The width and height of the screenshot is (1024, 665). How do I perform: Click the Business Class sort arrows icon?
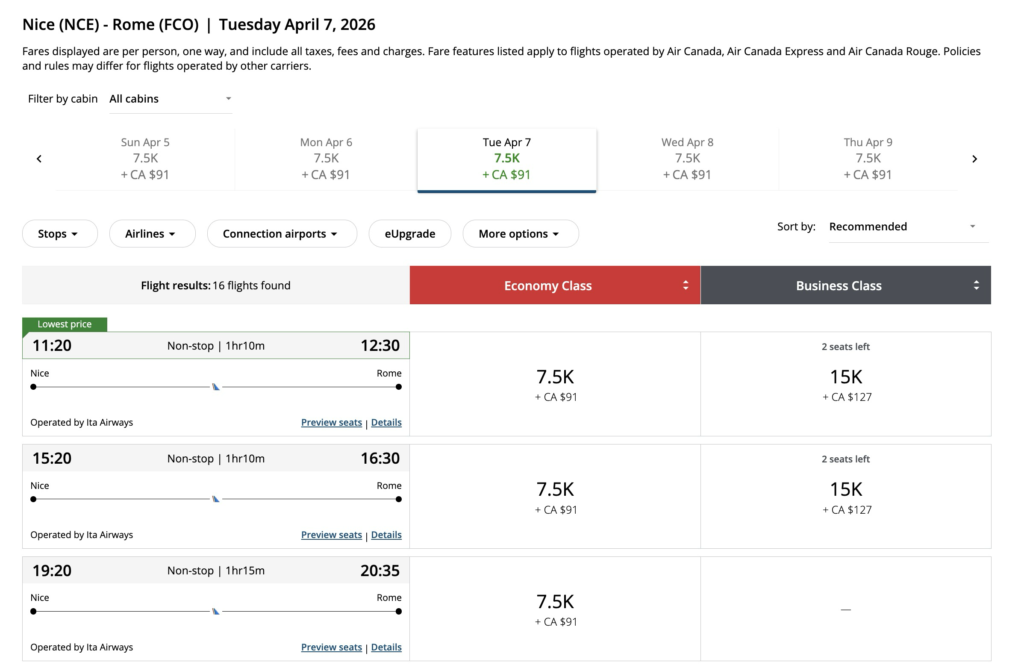(x=976, y=285)
